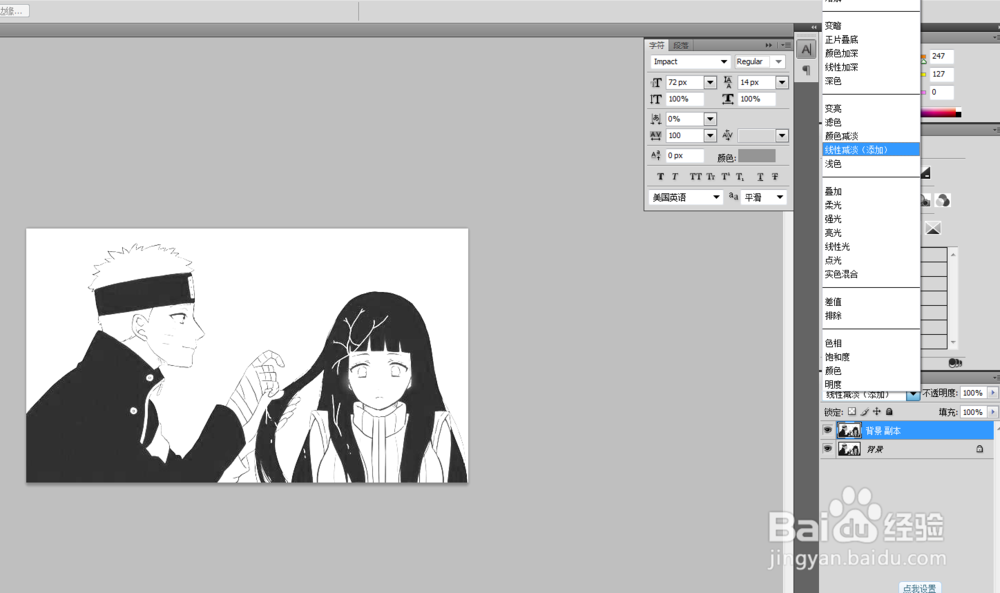Open the 平滑 anti-aliasing dropdown
This screenshot has width=1000, height=593.
click(x=780, y=197)
